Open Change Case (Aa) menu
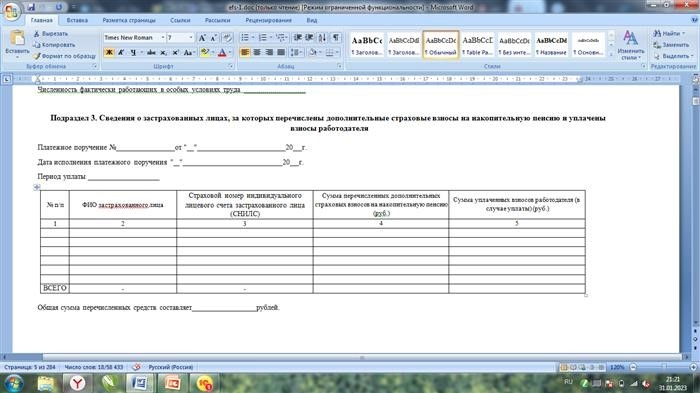 [x=188, y=52]
